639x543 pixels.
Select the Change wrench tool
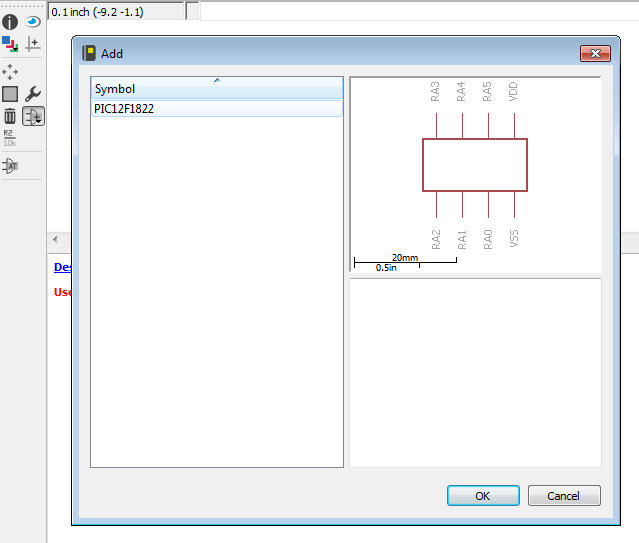tap(33, 94)
